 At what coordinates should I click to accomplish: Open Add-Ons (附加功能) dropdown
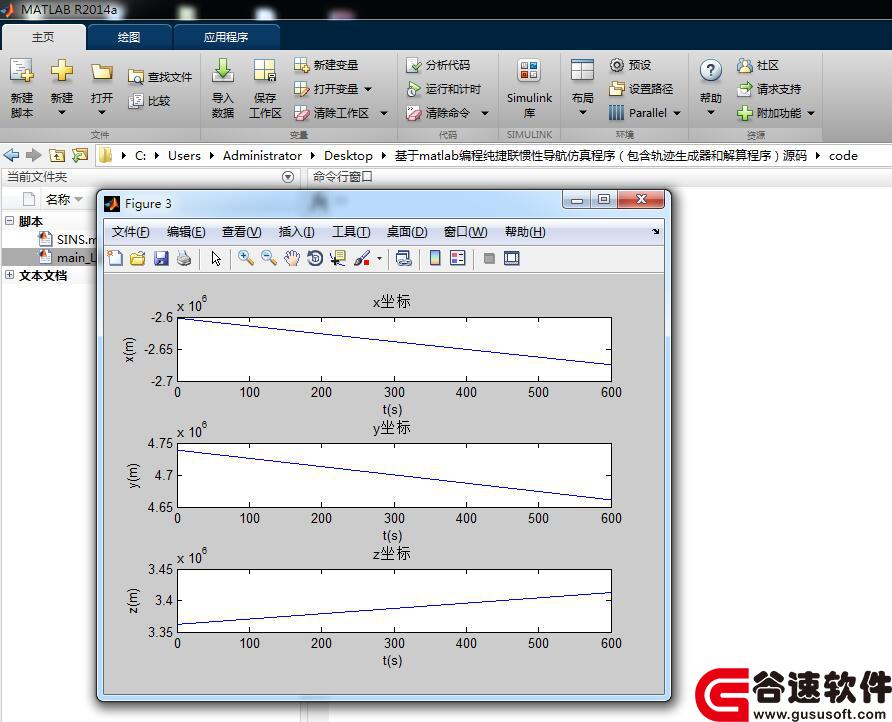coord(811,113)
